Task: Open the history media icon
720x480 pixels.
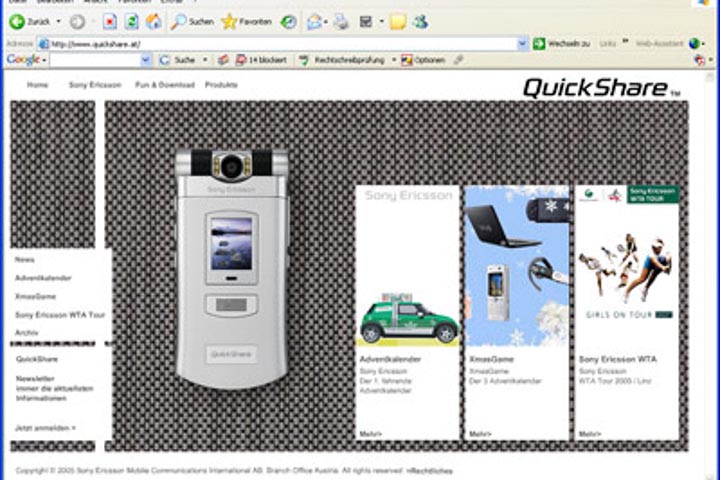Action: point(288,22)
